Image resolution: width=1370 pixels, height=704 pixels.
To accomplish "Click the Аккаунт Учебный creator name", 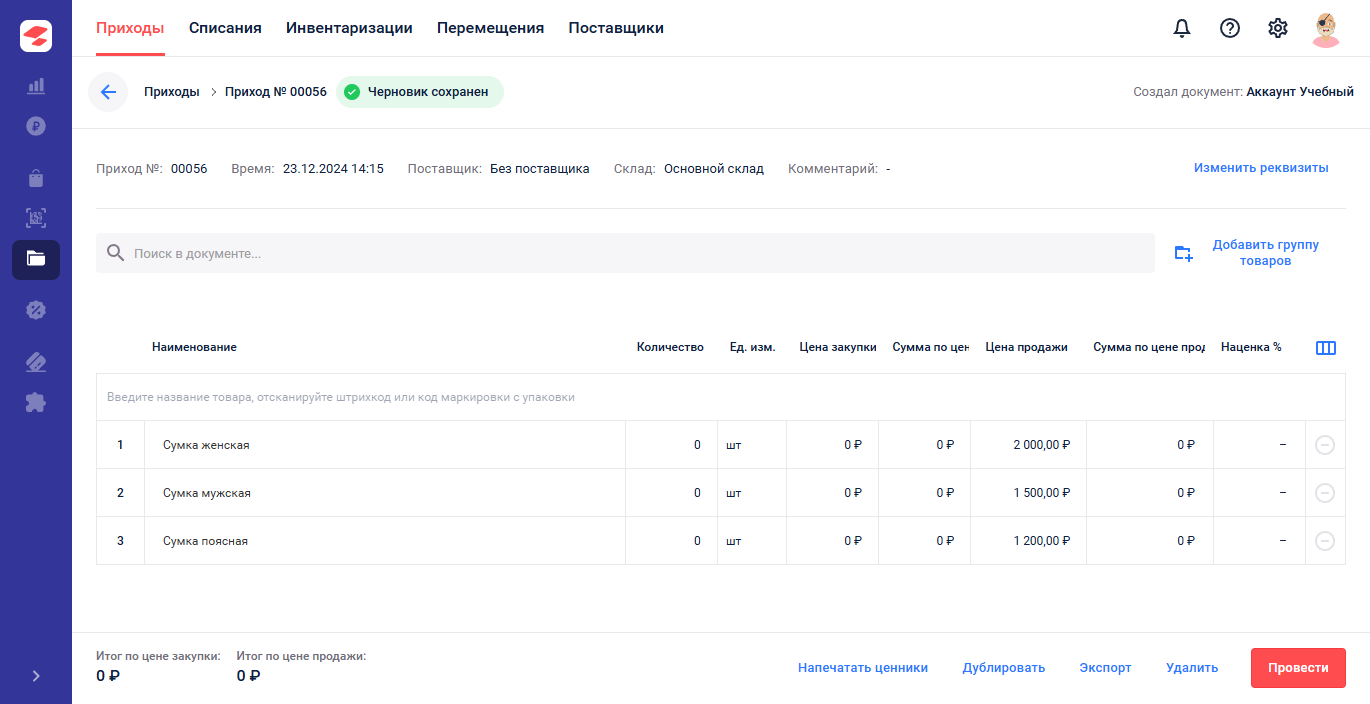I will click(1300, 92).
